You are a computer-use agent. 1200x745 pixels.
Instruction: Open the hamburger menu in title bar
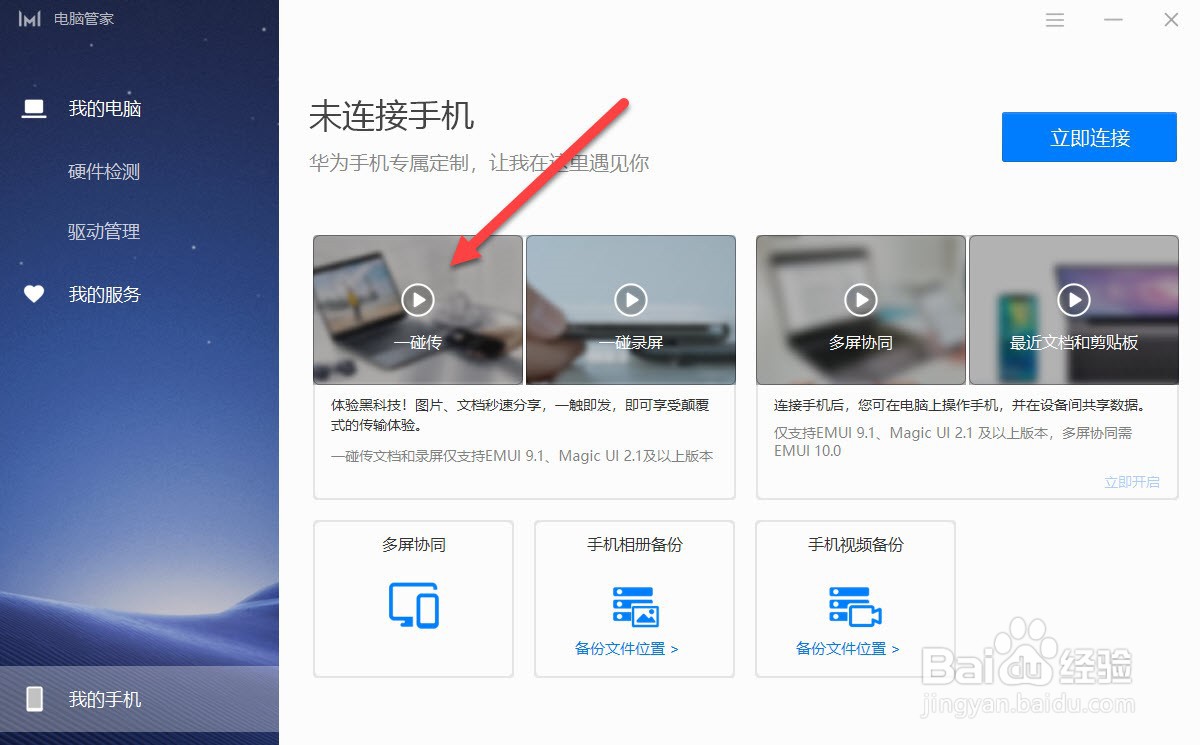point(1055,19)
